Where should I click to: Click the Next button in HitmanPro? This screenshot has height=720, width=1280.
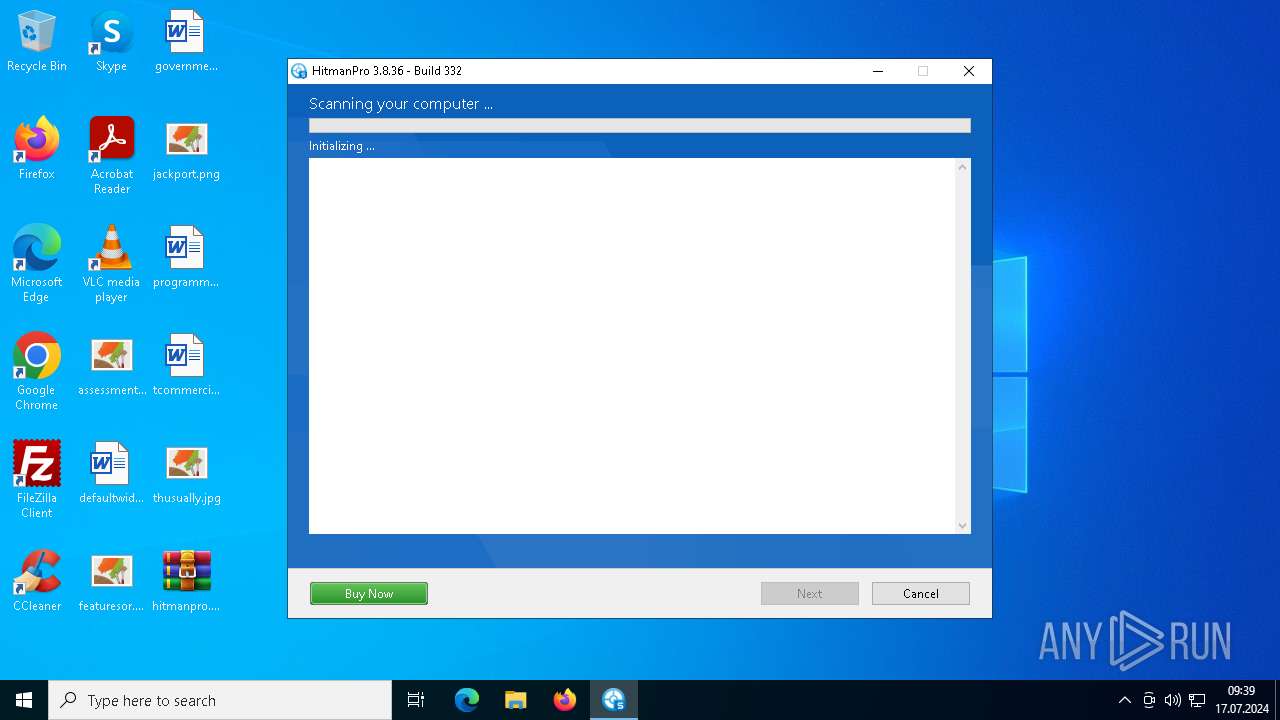[810, 594]
